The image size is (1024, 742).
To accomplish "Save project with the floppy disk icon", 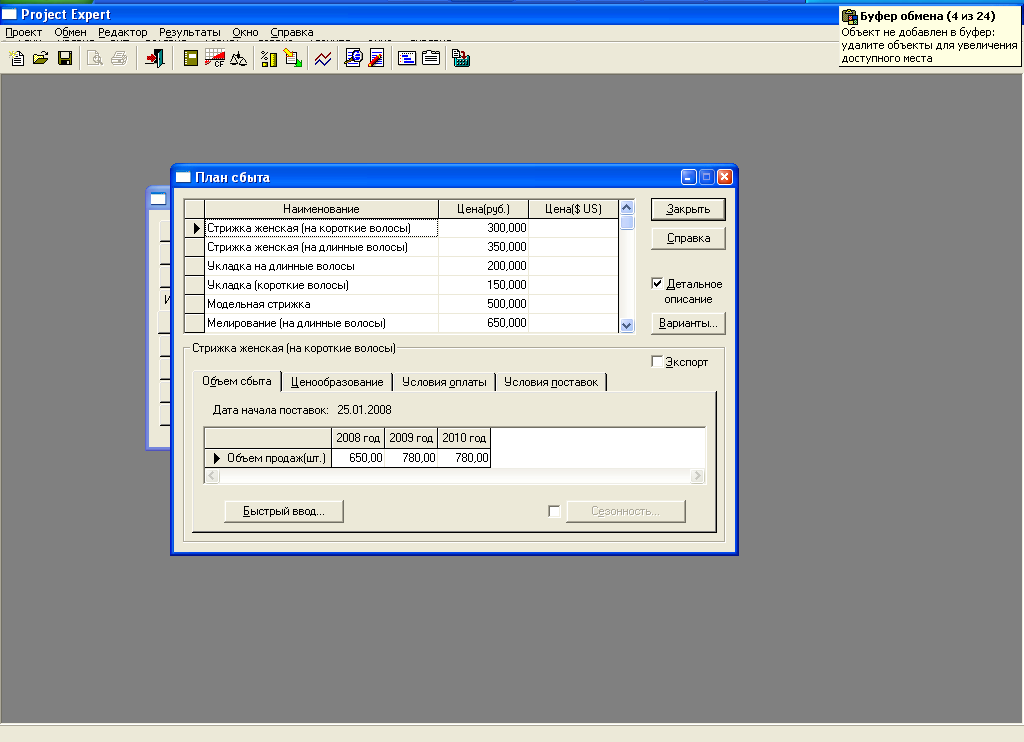I will point(65,59).
